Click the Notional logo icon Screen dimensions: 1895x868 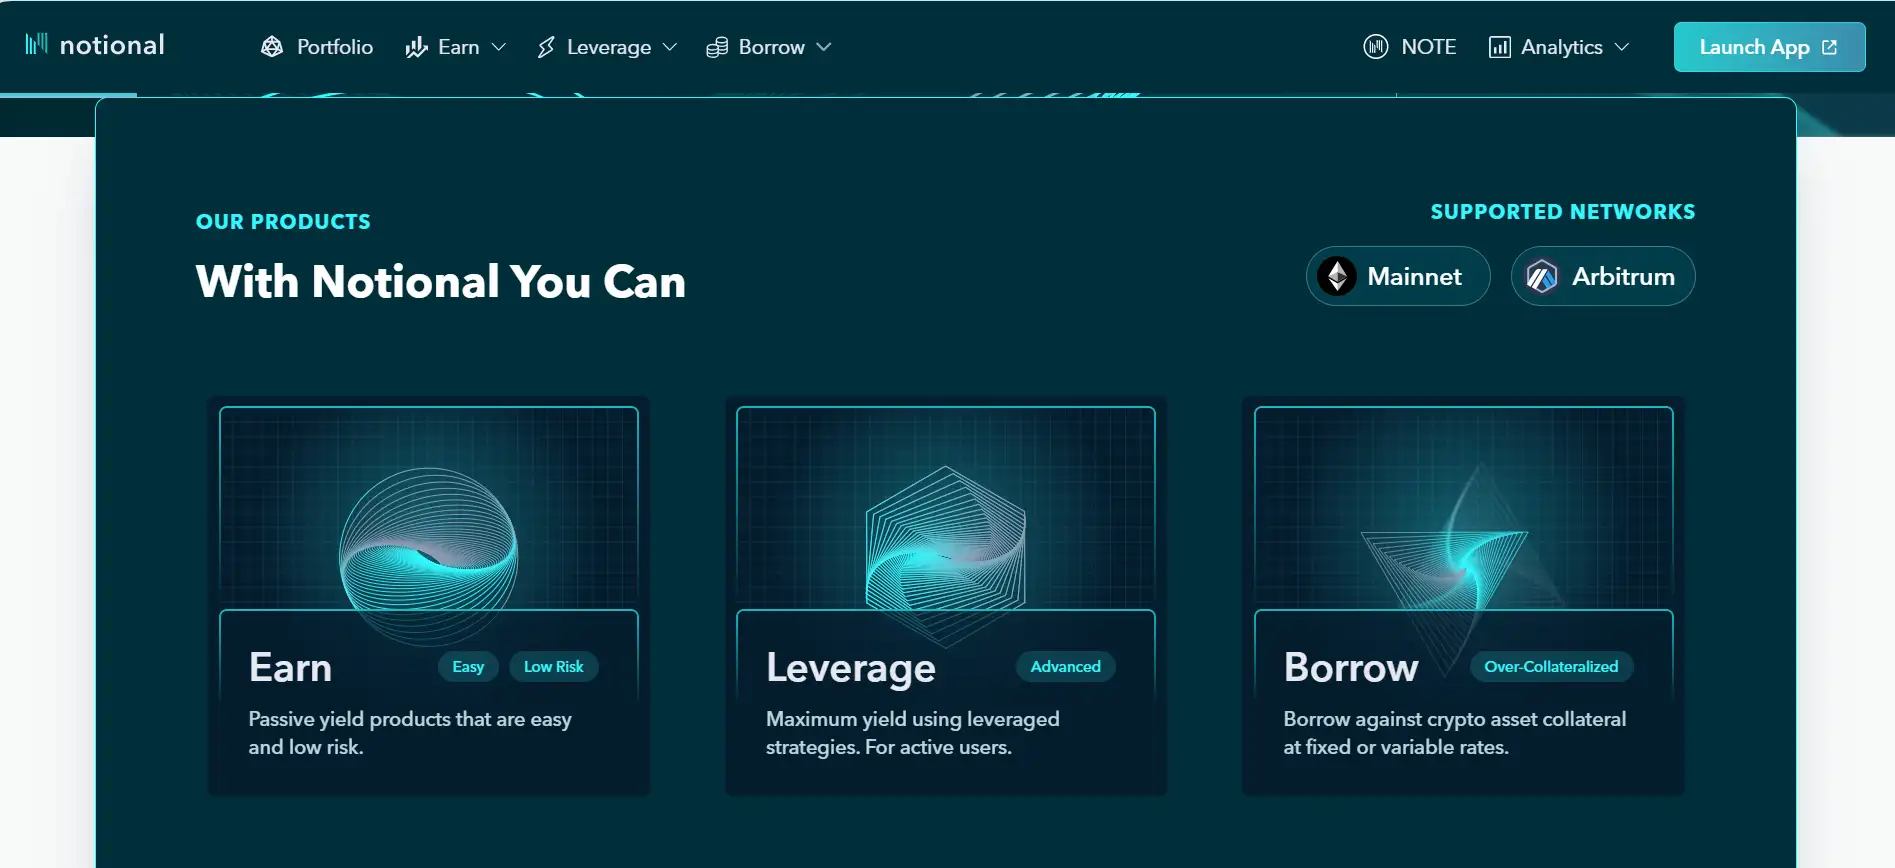pos(36,44)
